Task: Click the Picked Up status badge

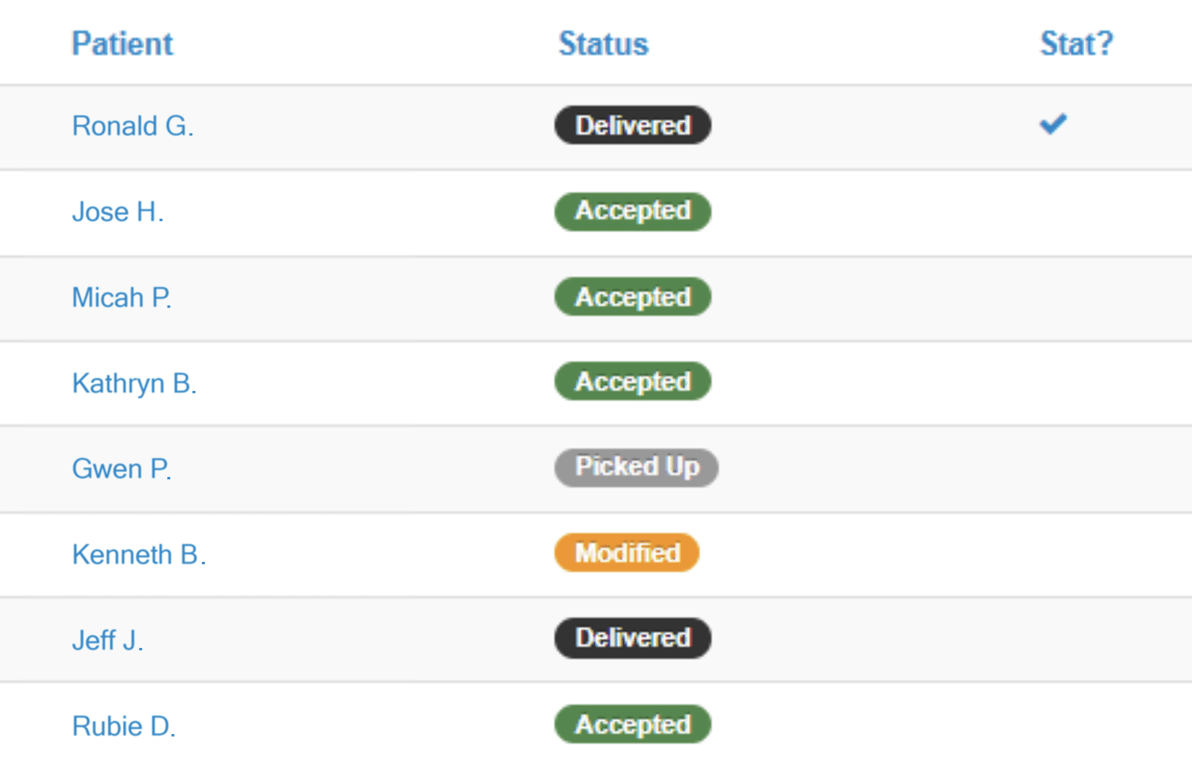Action: (x=636, y=467)
